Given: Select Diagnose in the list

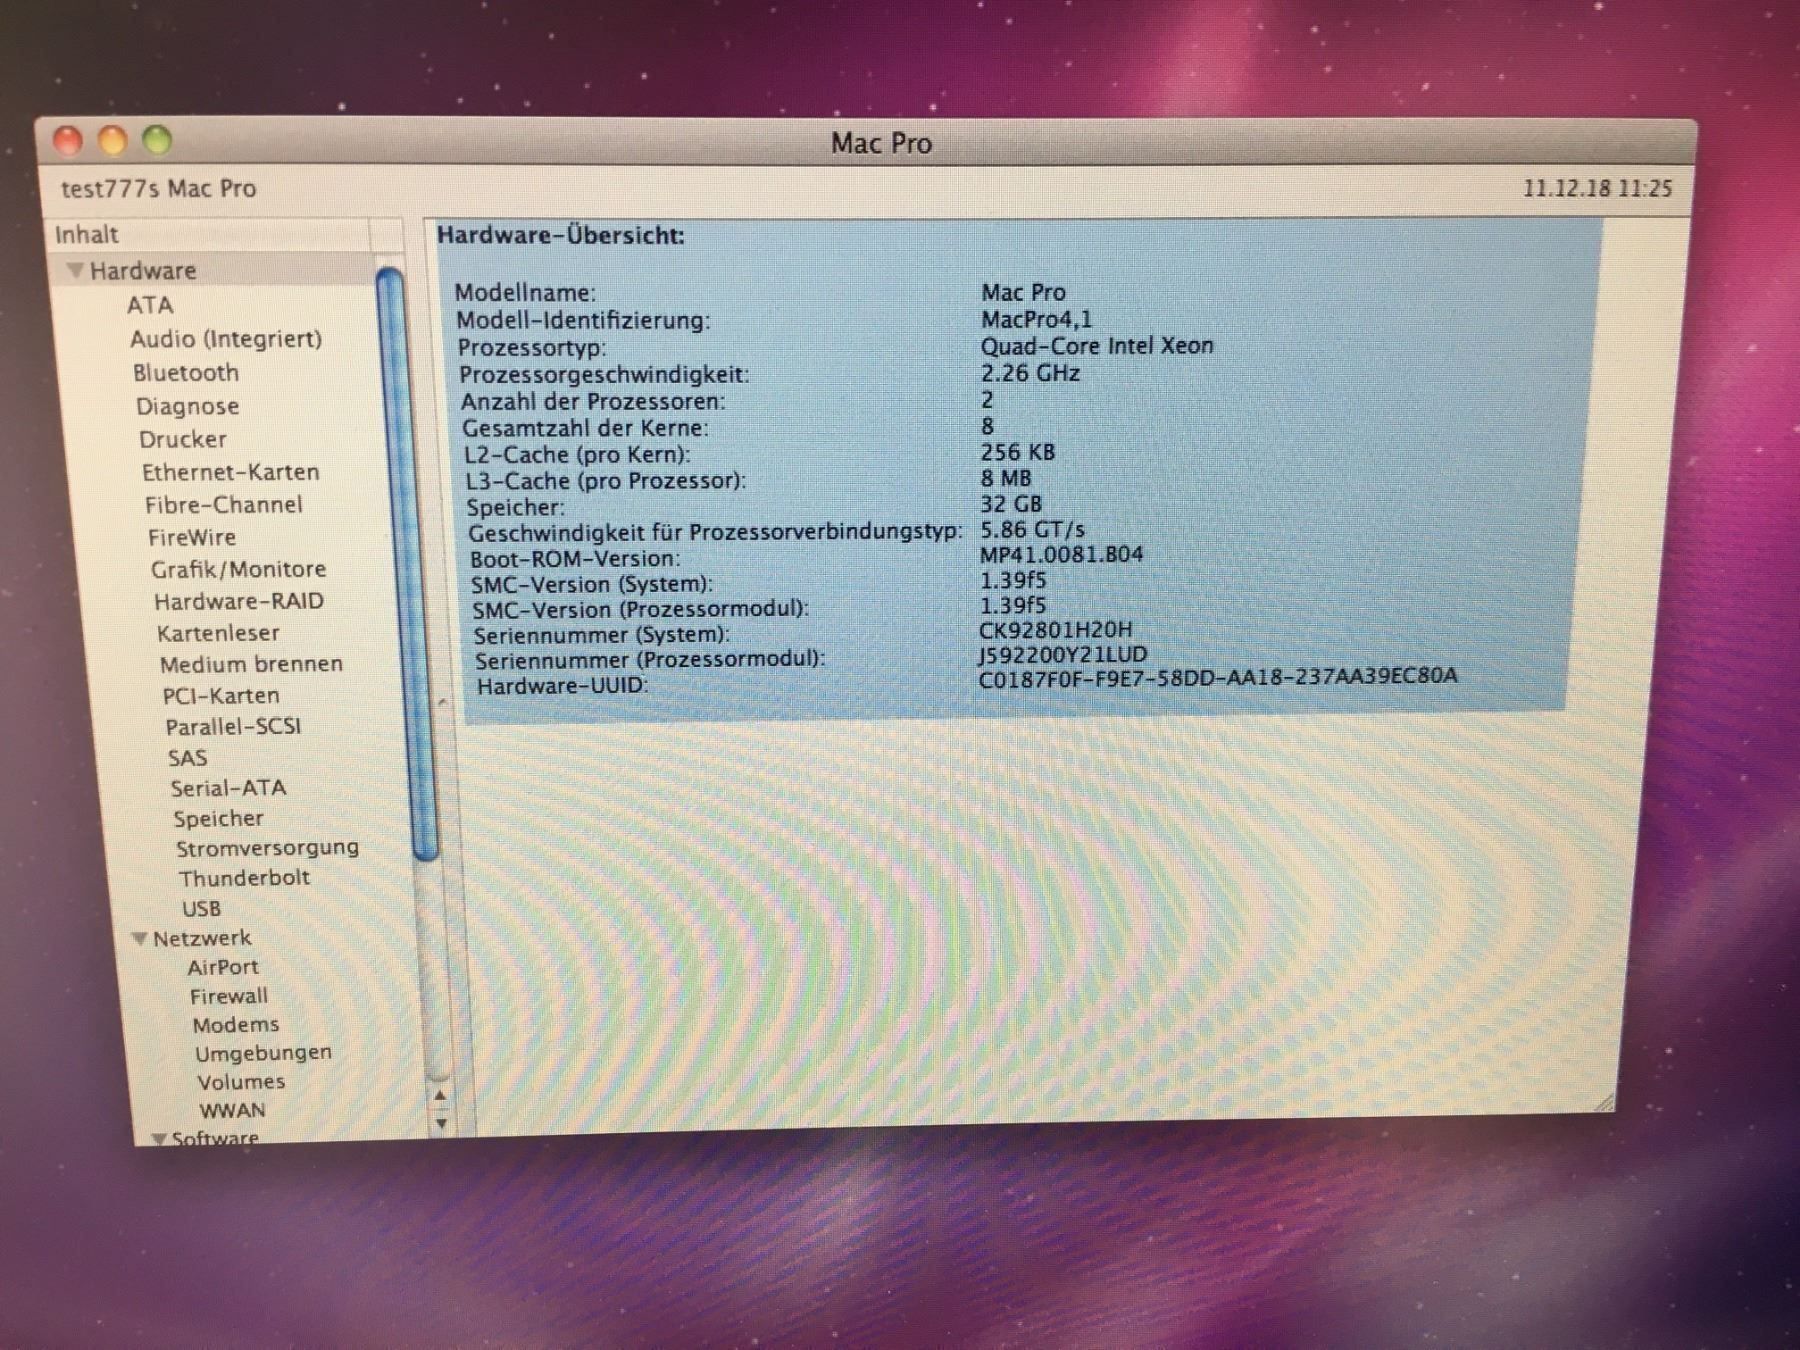Looking at the screenshot, I should [188, 407].
